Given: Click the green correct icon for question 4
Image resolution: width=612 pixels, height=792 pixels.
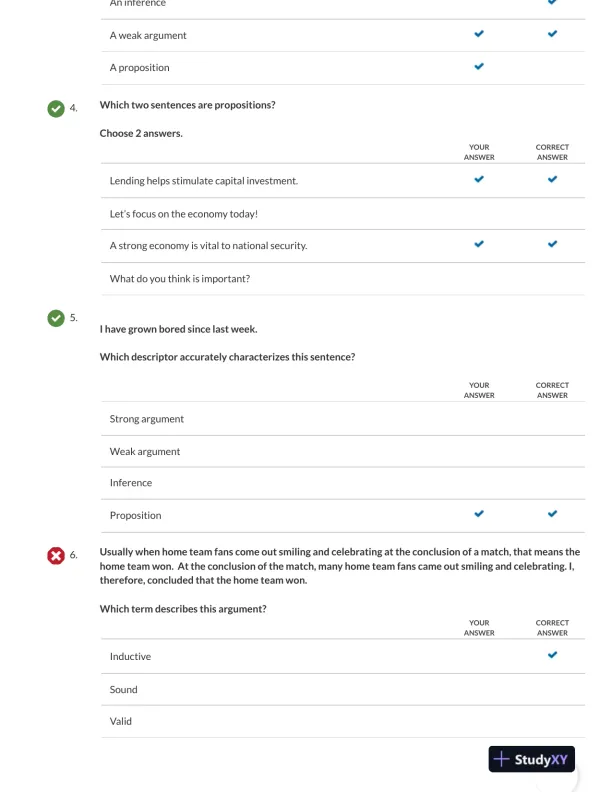Looking at the screenshot, I should pos(55,106).
